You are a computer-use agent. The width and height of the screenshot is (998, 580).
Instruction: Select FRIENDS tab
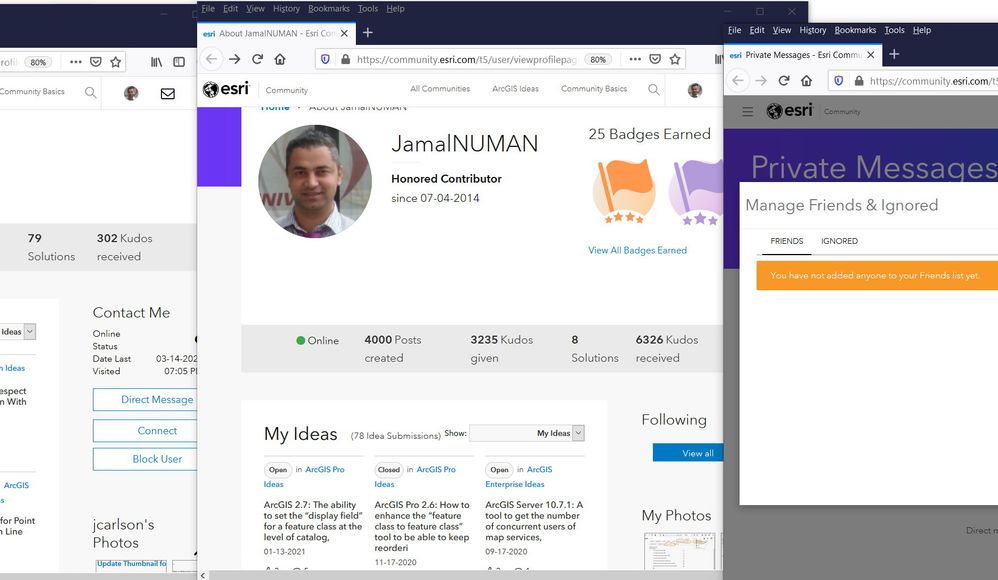pos(787,241)
